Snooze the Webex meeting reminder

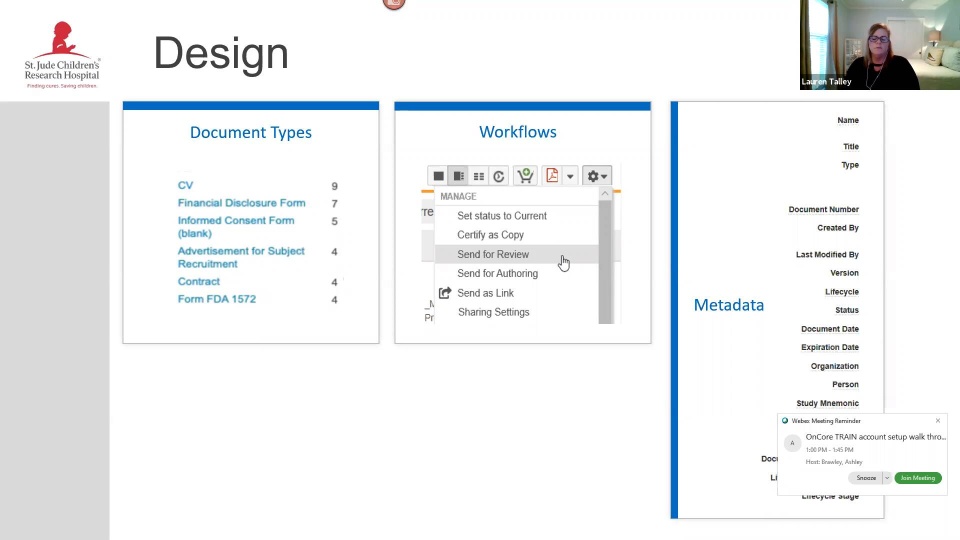tap(866, 478)
